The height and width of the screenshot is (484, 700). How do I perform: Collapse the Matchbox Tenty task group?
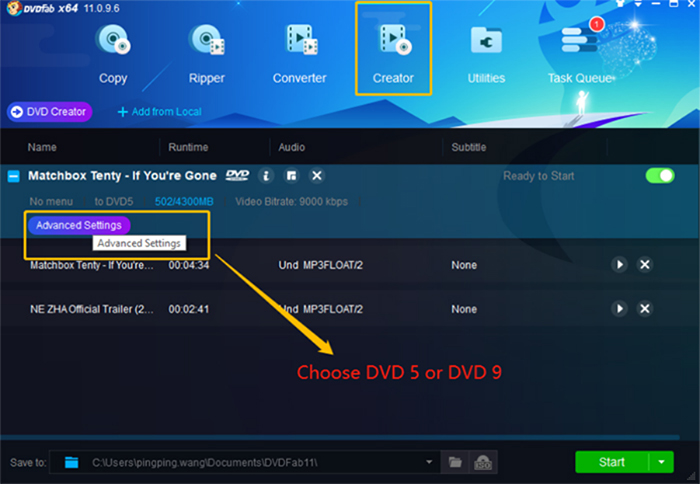[13, 176]
